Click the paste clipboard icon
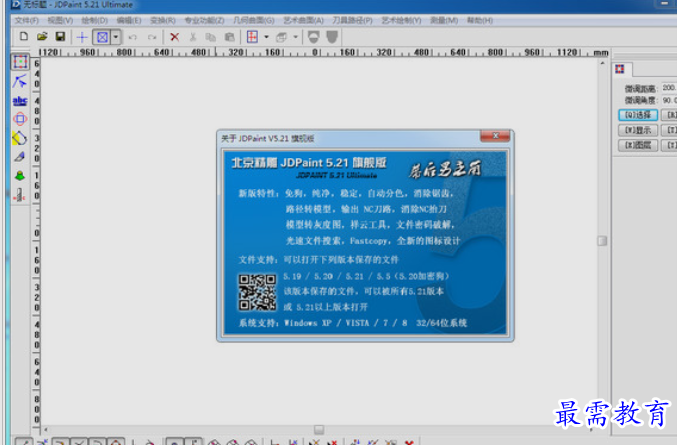Image resolution: width=677 pixels, height=445 pixels. pos(230,37)
